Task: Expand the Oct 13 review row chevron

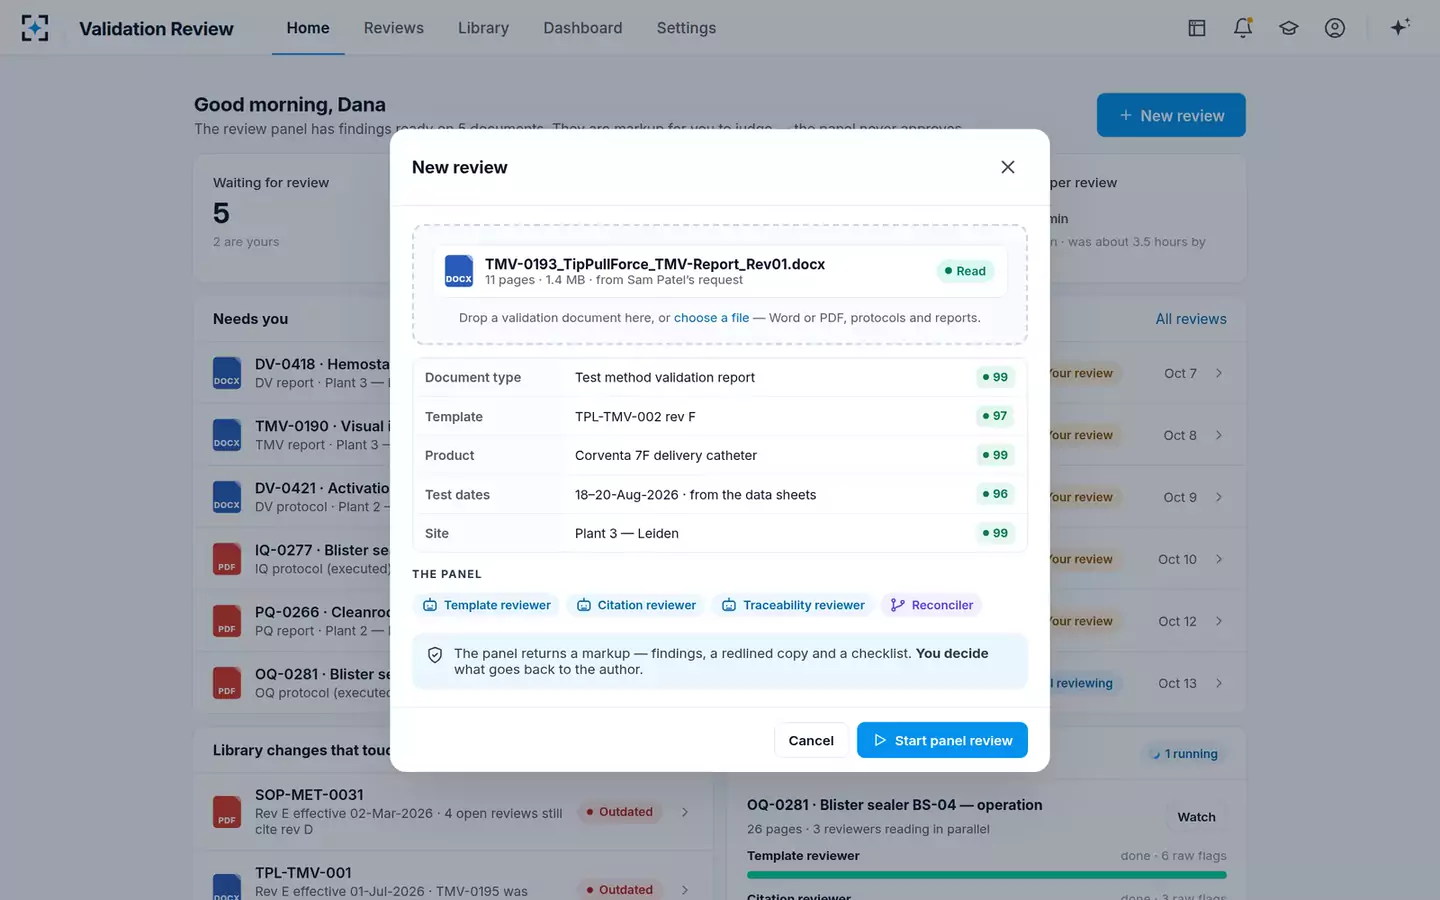Action: (x=1219, y=683)
